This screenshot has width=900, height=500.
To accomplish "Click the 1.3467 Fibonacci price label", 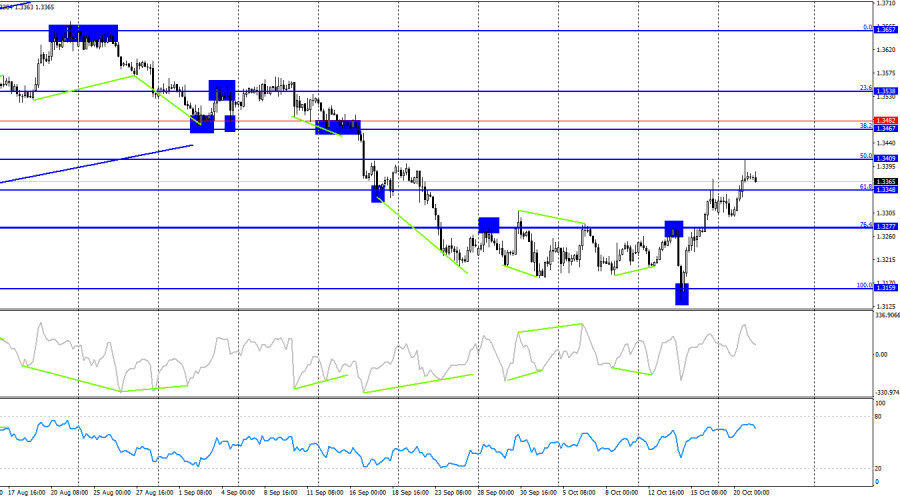I will 885,129.
